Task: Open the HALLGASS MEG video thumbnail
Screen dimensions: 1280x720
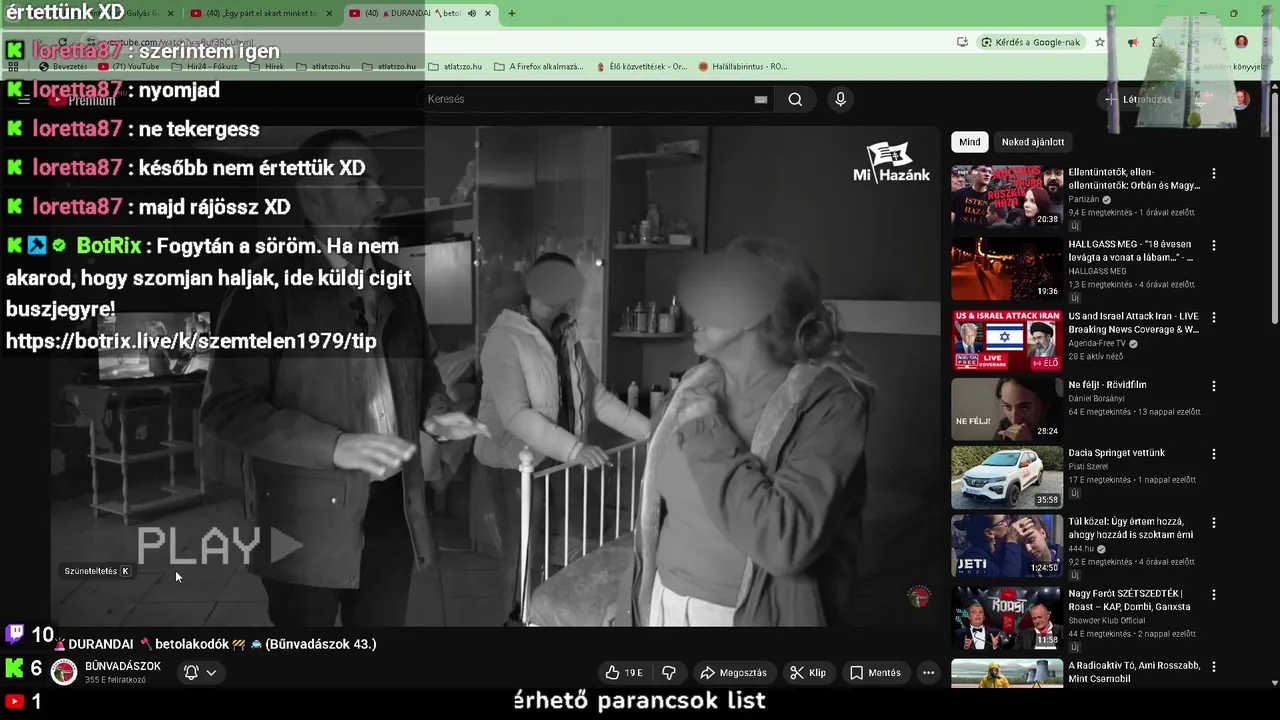Action: coord(1007,268)
